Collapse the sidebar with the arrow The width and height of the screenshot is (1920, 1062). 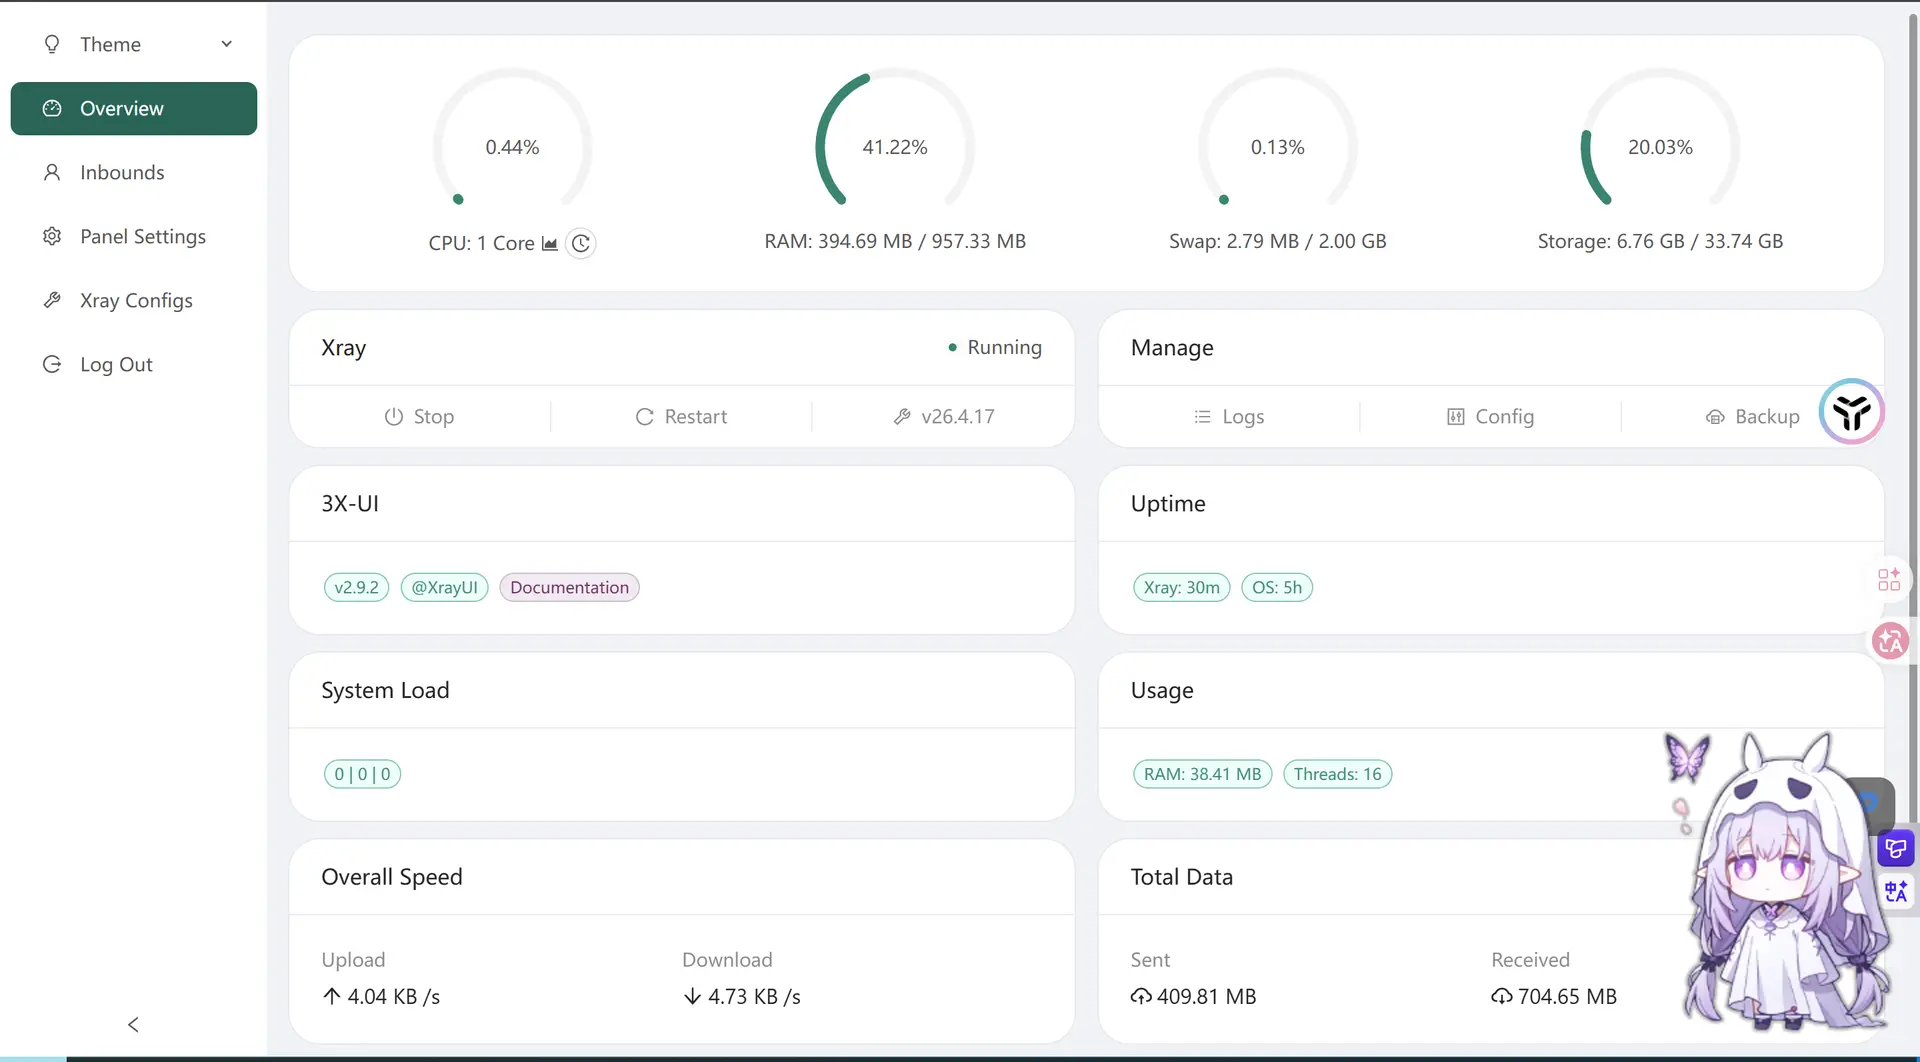[x=133, y=1024]
